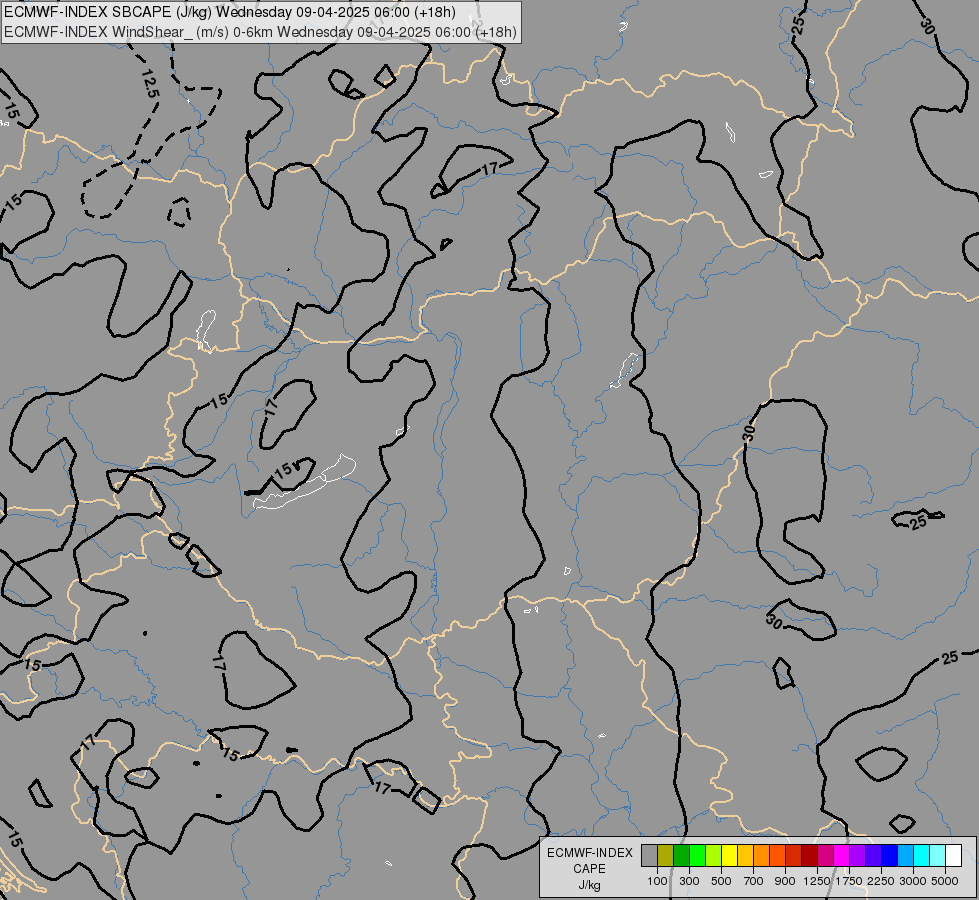Select the olive legend swatch after 100

pyautogui.click(x=666, y=855)
